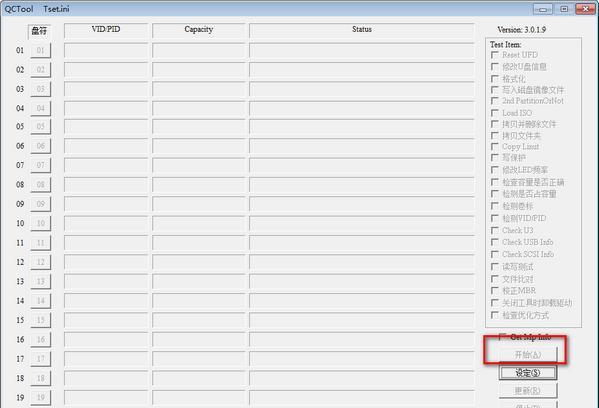Select port button 01
Screen dimensions: 599x408
tap(40, 50)
